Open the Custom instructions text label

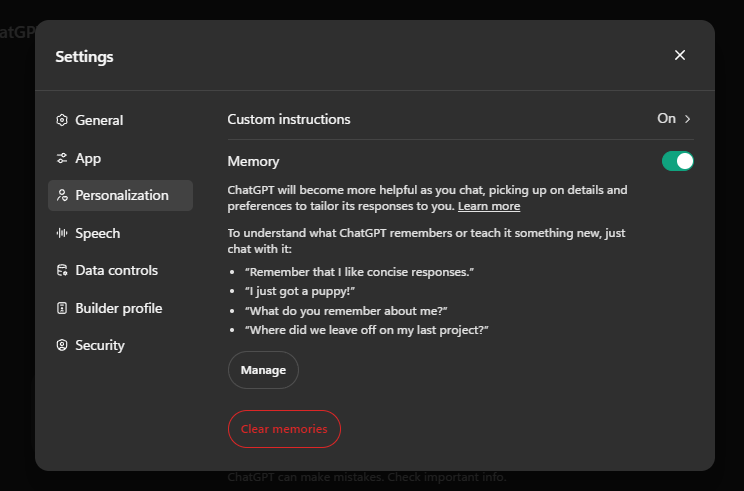[289, 119]
